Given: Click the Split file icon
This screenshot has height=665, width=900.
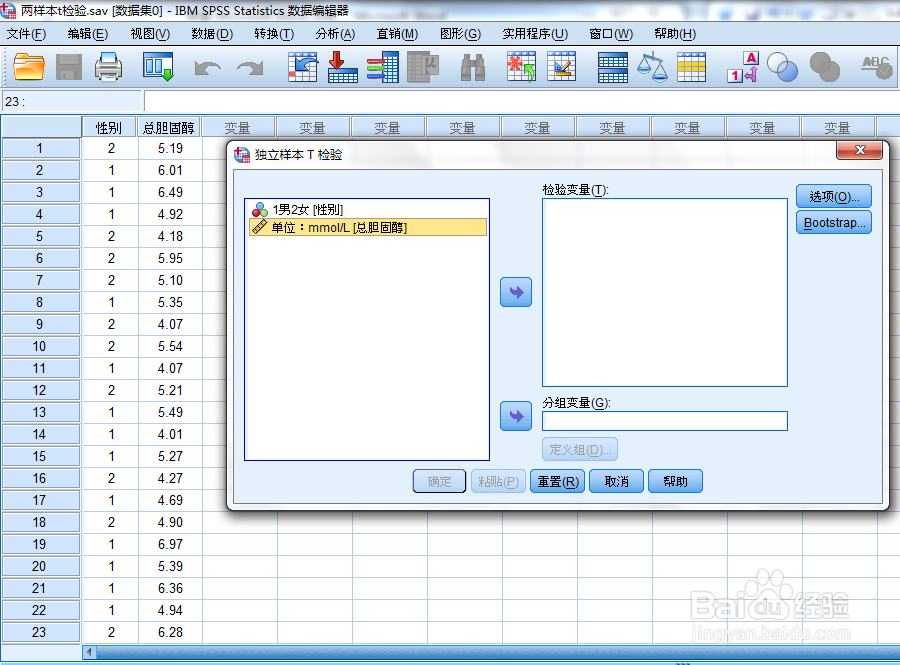Looking at the screenshot, I should click(x=612, y=67).
